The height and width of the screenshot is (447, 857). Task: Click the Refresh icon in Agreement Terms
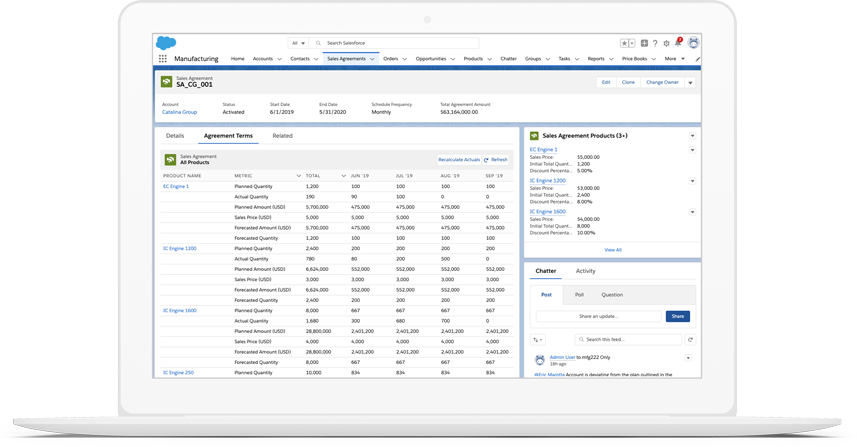coord(486,160)
